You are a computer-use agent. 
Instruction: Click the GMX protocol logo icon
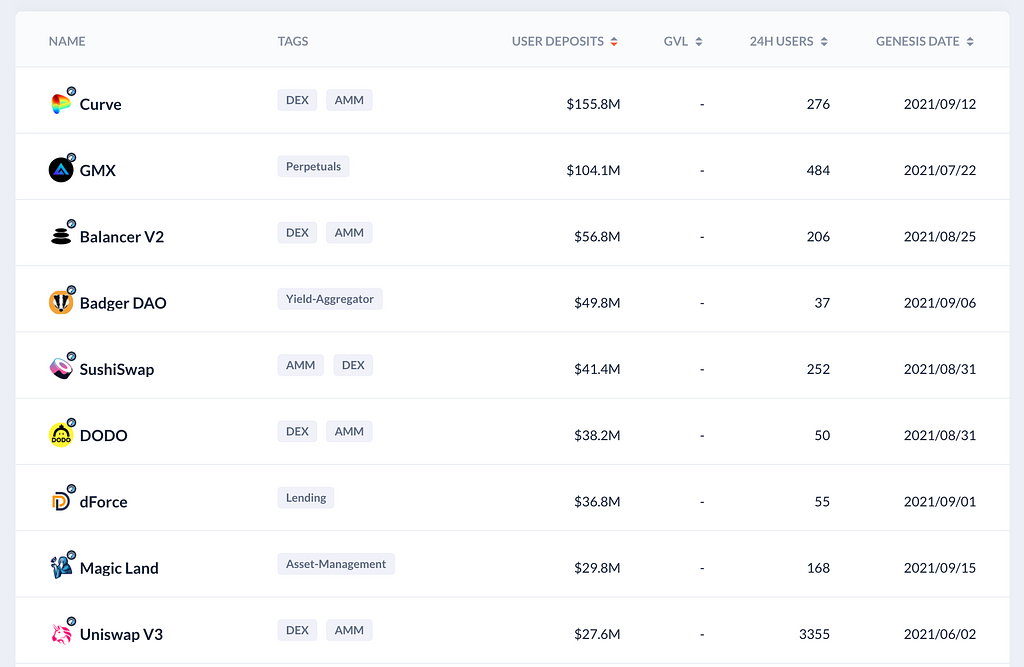(x=61, y=170)
